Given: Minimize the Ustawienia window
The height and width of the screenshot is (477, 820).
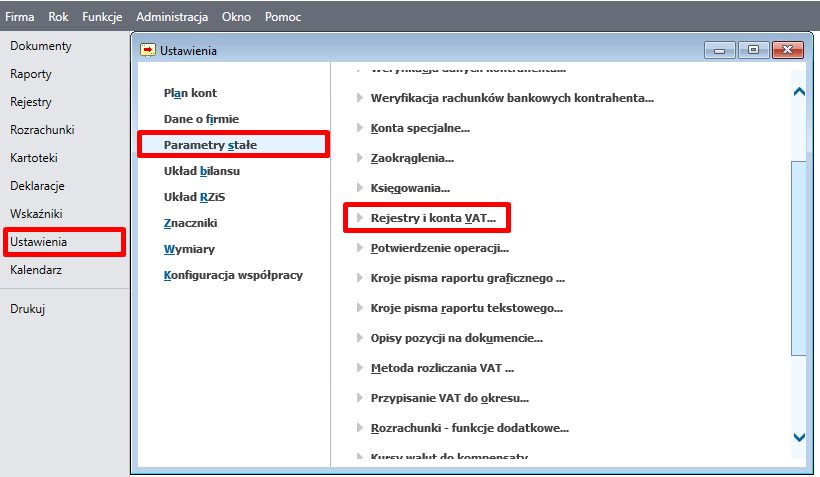Looking at the screenshot, I should pos(720,50).
